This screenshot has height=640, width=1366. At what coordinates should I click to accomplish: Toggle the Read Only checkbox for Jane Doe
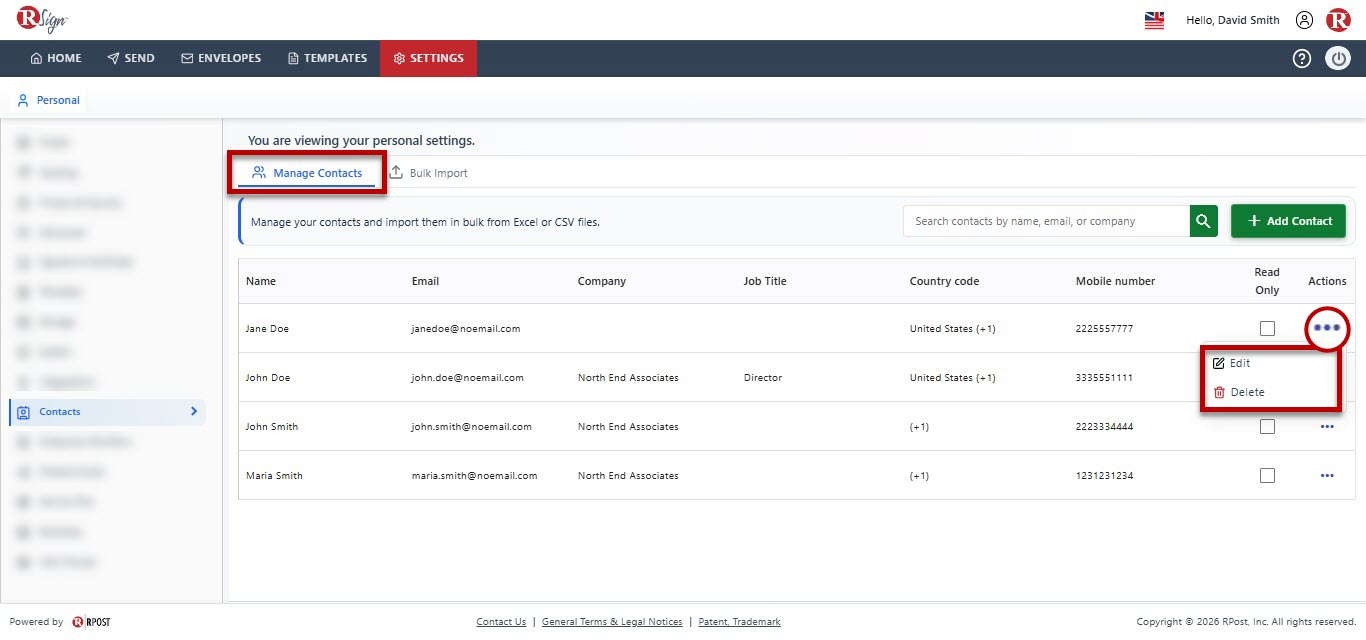point(1267,328)
